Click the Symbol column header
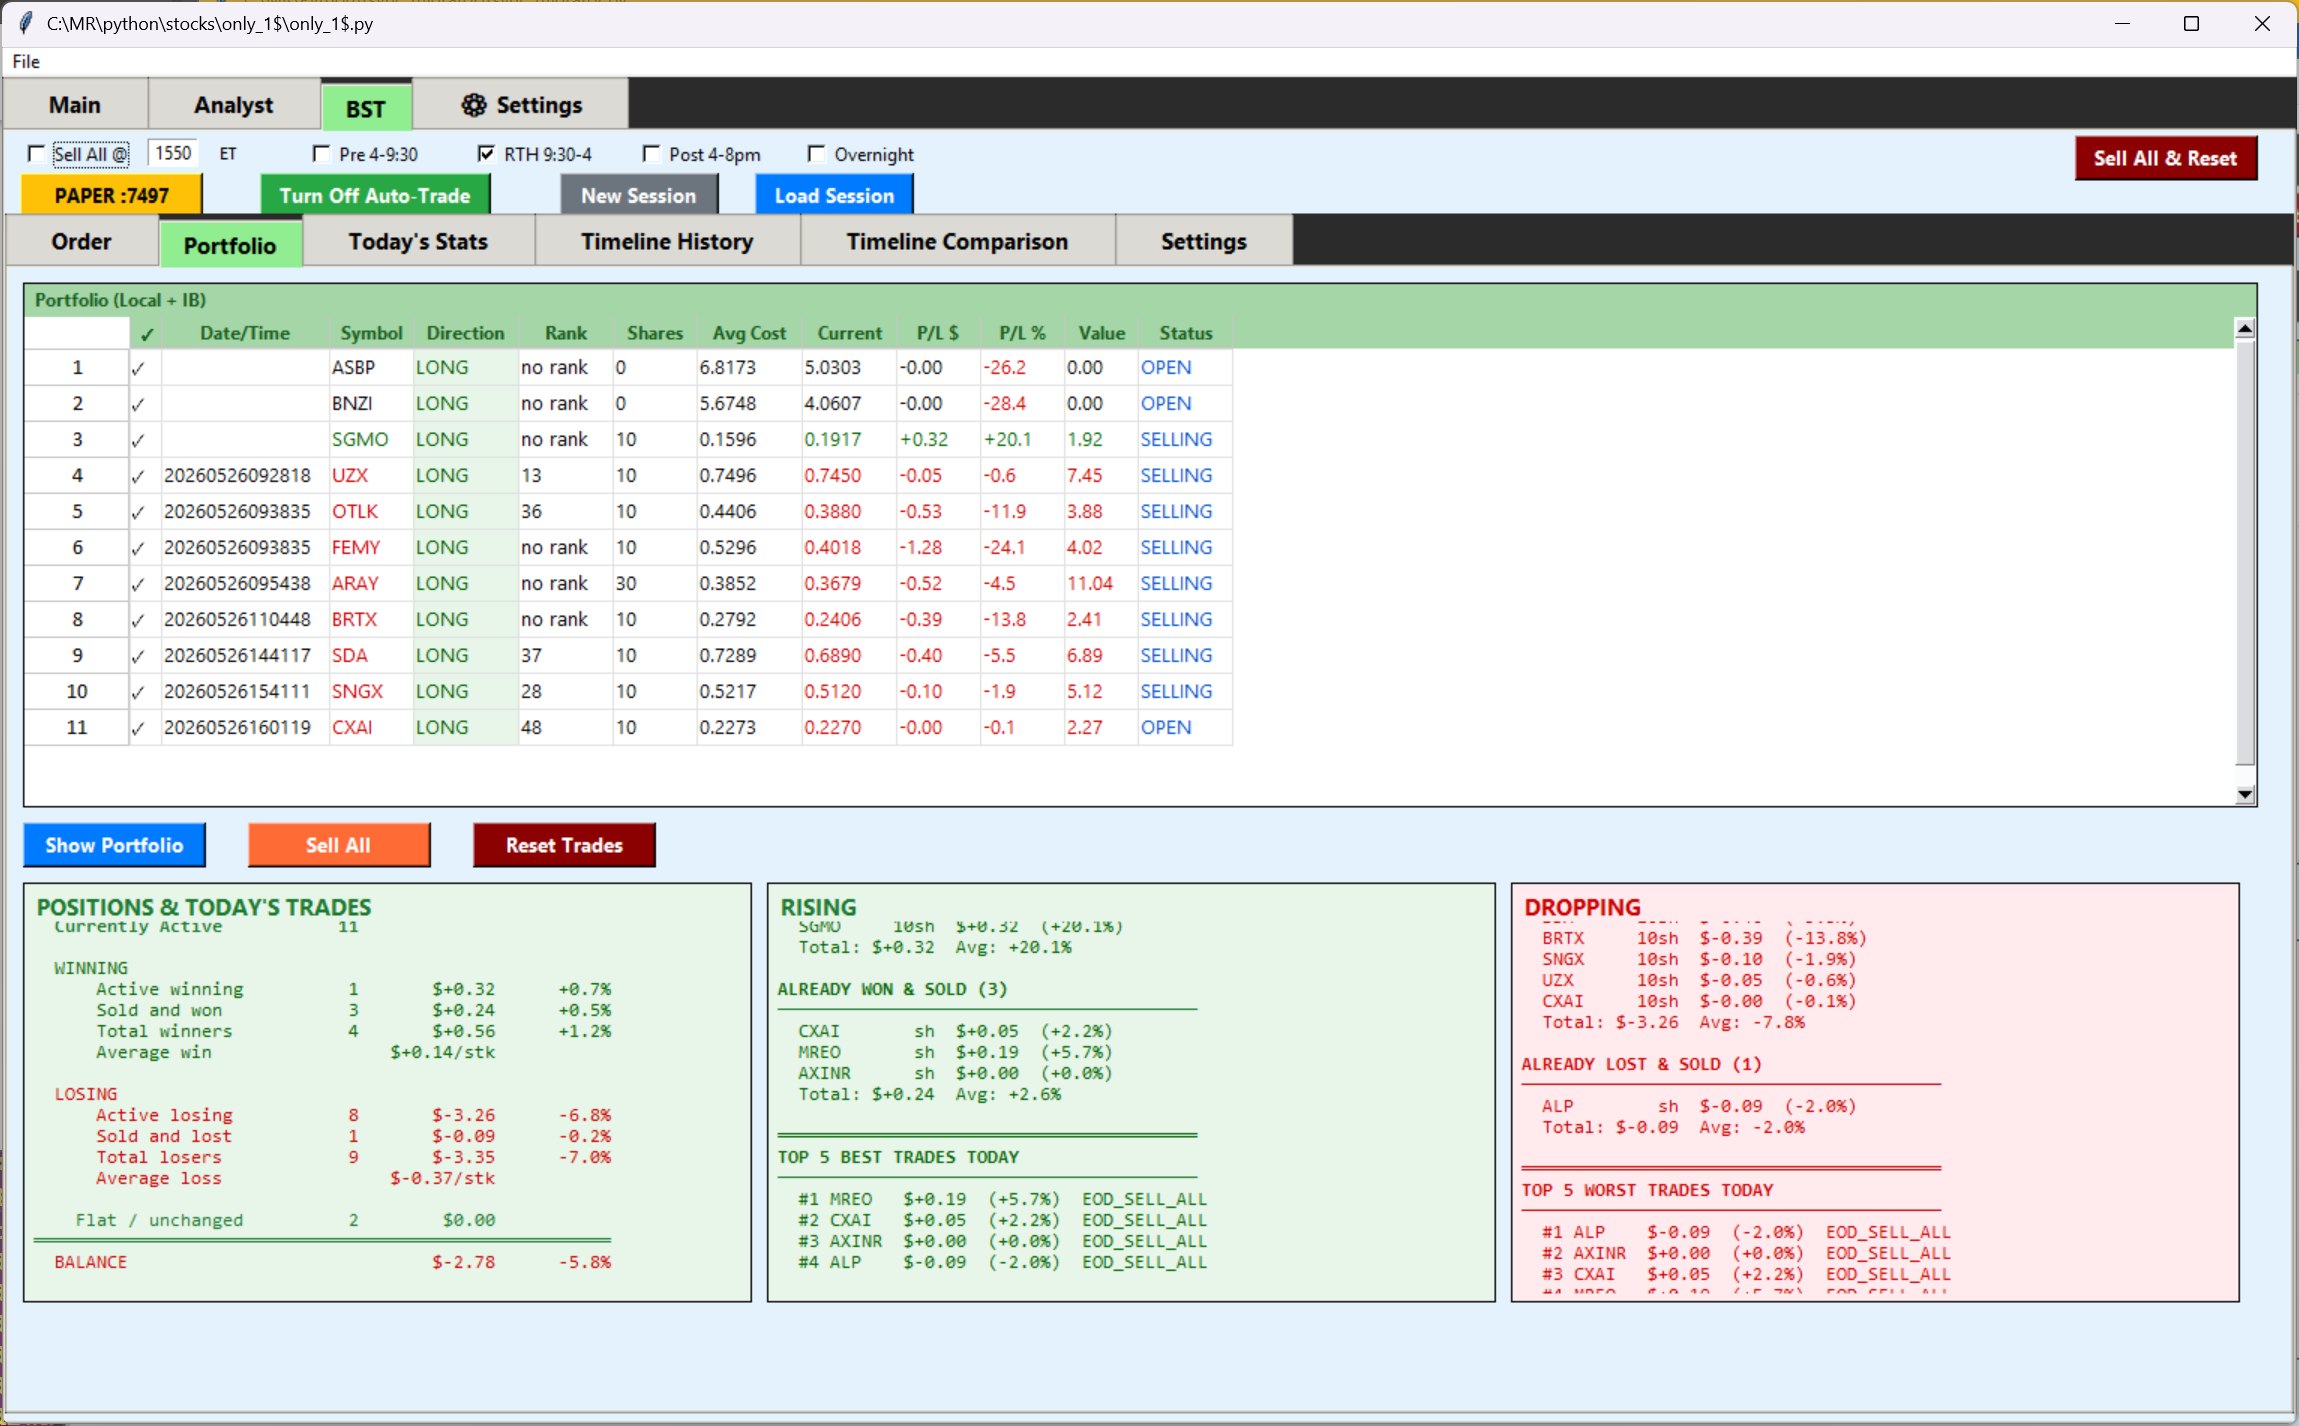 pos(371,333)
